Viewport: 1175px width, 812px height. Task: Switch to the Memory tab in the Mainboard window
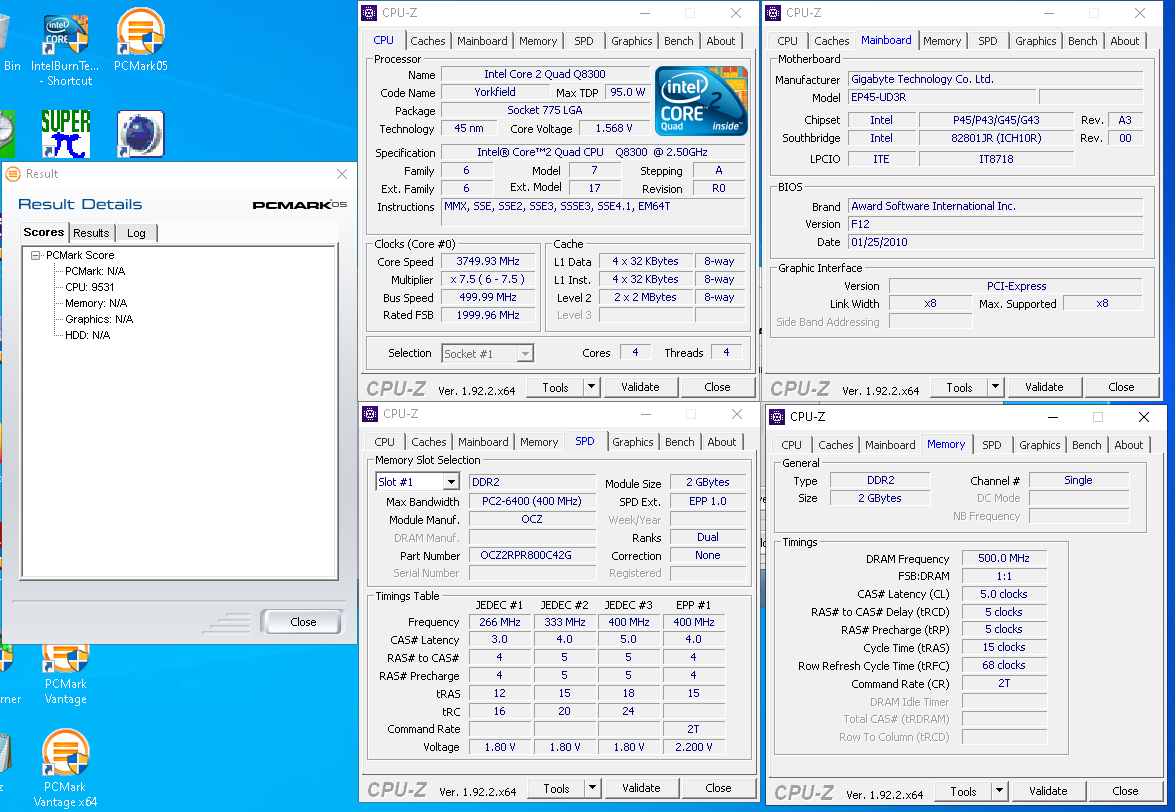coord(942,41)
